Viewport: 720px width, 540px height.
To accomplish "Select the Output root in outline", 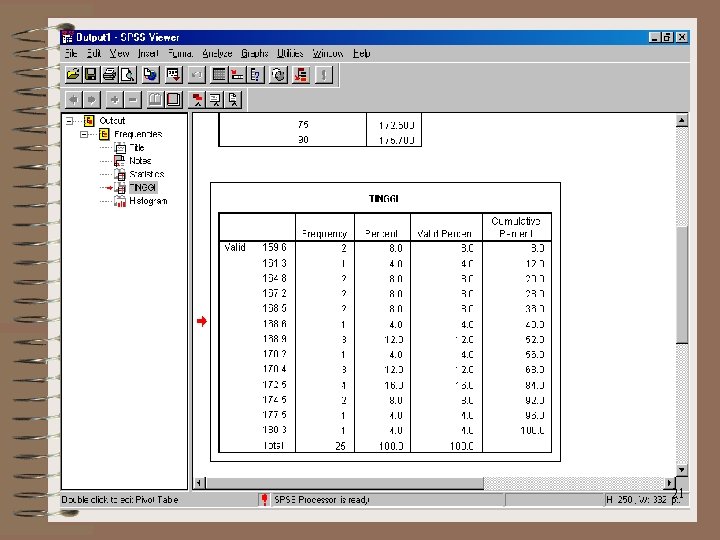I will coord(112,121).
